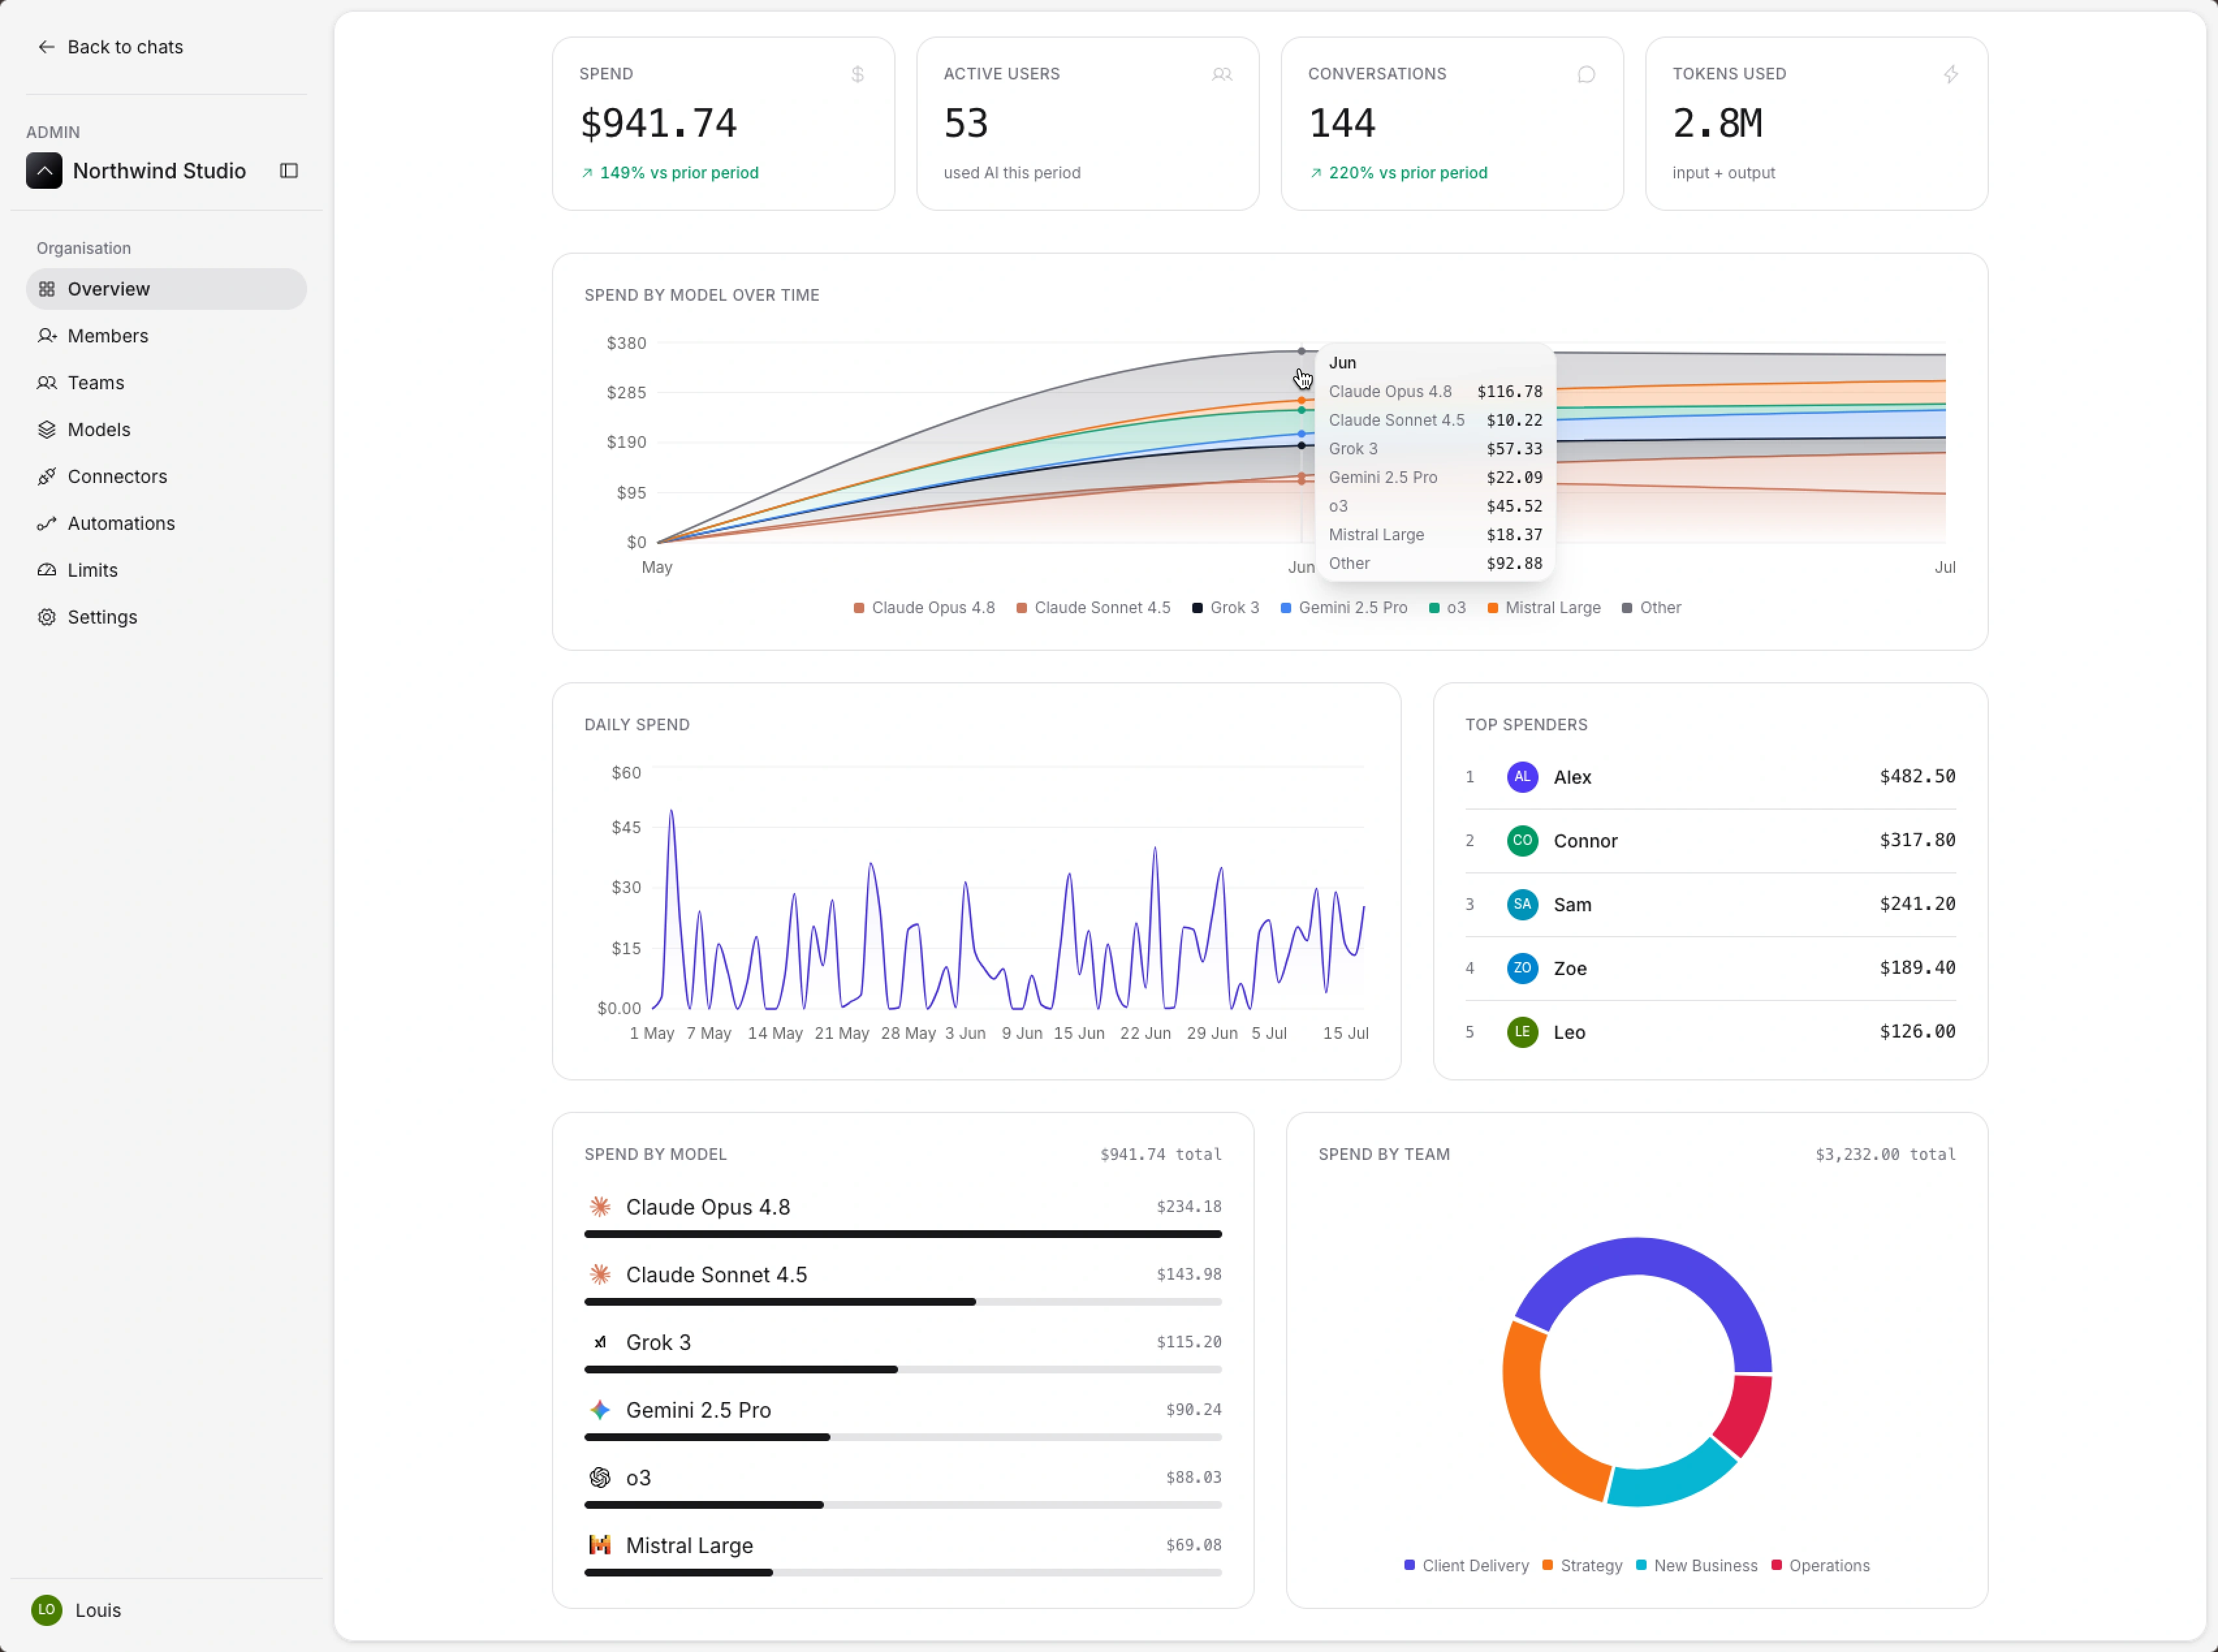
Task: Click the Claude Sonnet 4.5 spend bar
Action: (x=903, y=1302)
